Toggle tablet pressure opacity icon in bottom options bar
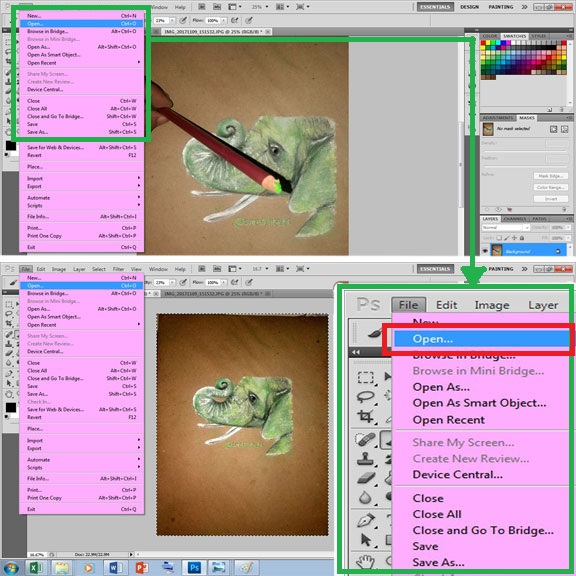 183,282
